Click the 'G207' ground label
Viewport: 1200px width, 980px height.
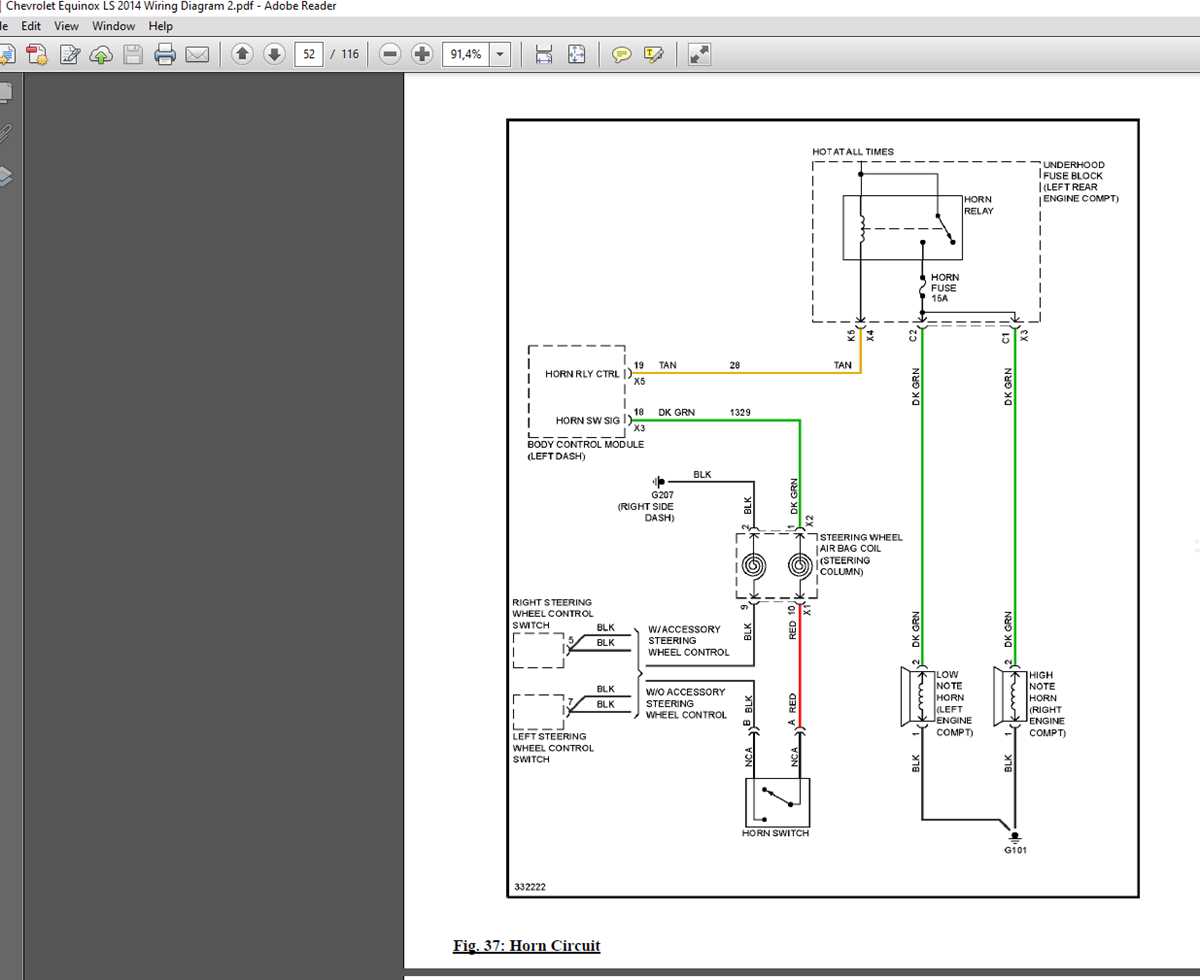click(663, 495)
